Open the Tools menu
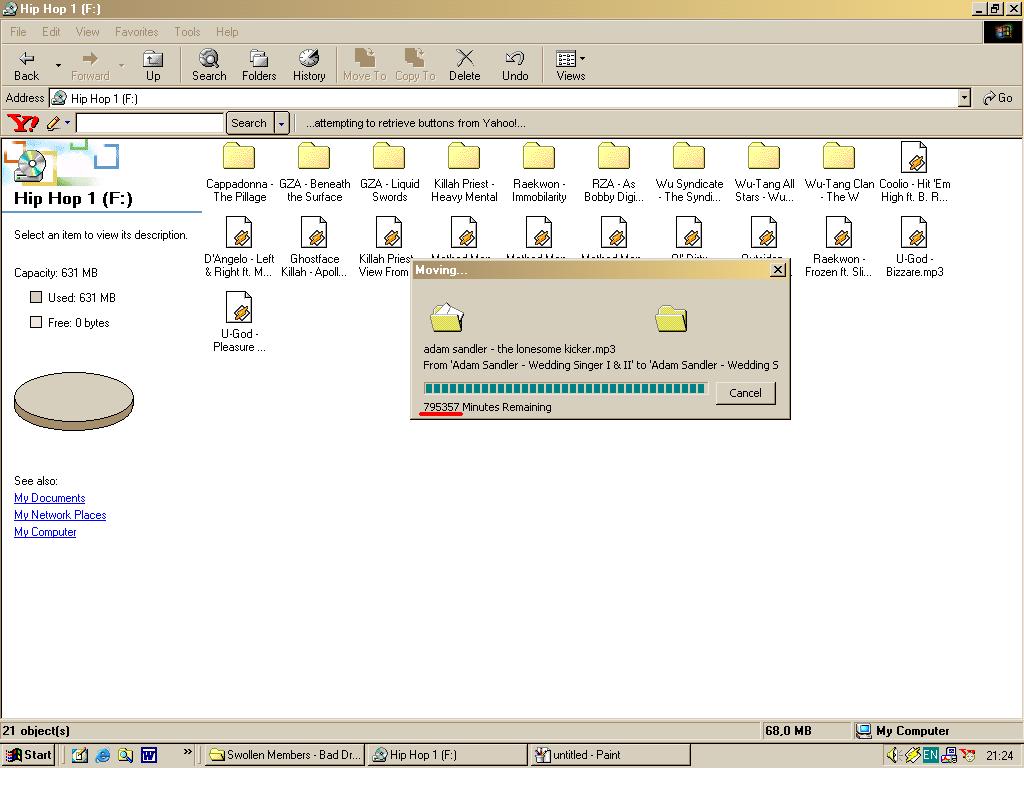This screenshot has height=800, width=1024. 187,31
